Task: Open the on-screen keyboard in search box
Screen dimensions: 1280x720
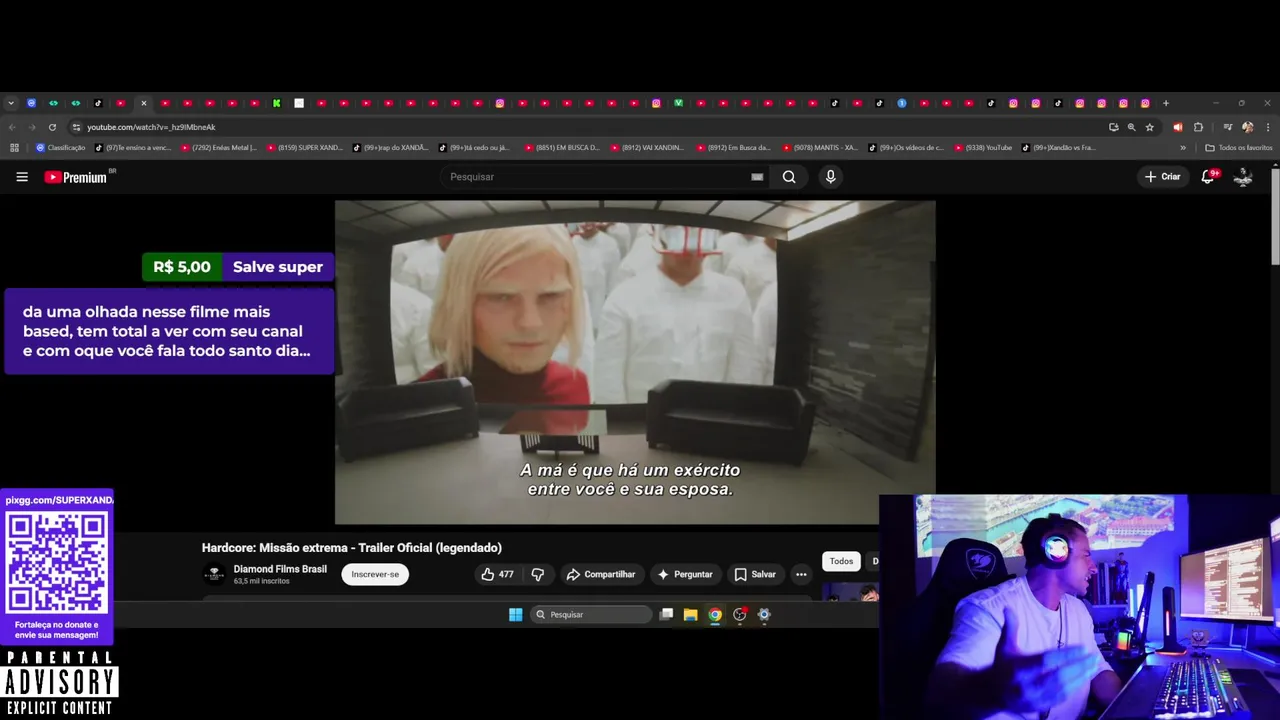Action: 757,177
